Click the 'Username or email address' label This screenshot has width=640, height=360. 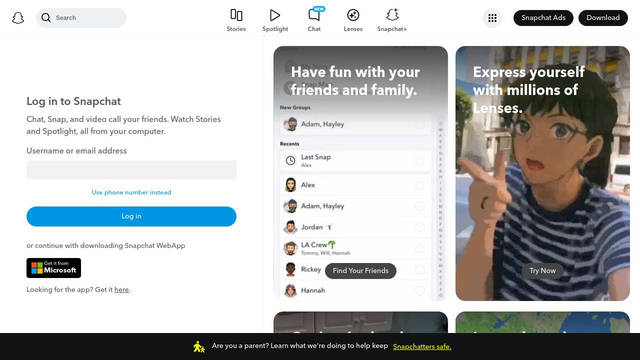coord(77,151)
